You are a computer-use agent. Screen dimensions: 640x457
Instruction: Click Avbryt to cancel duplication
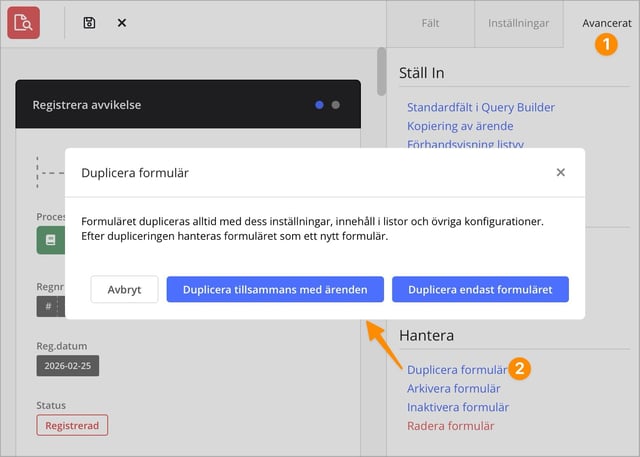(124, 289)
